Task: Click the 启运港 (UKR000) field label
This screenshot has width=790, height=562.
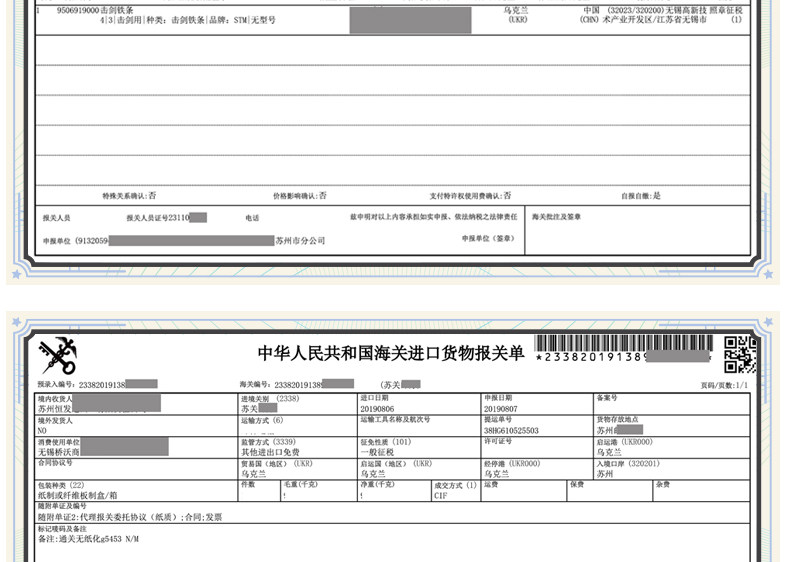Action: click(625, 442)
